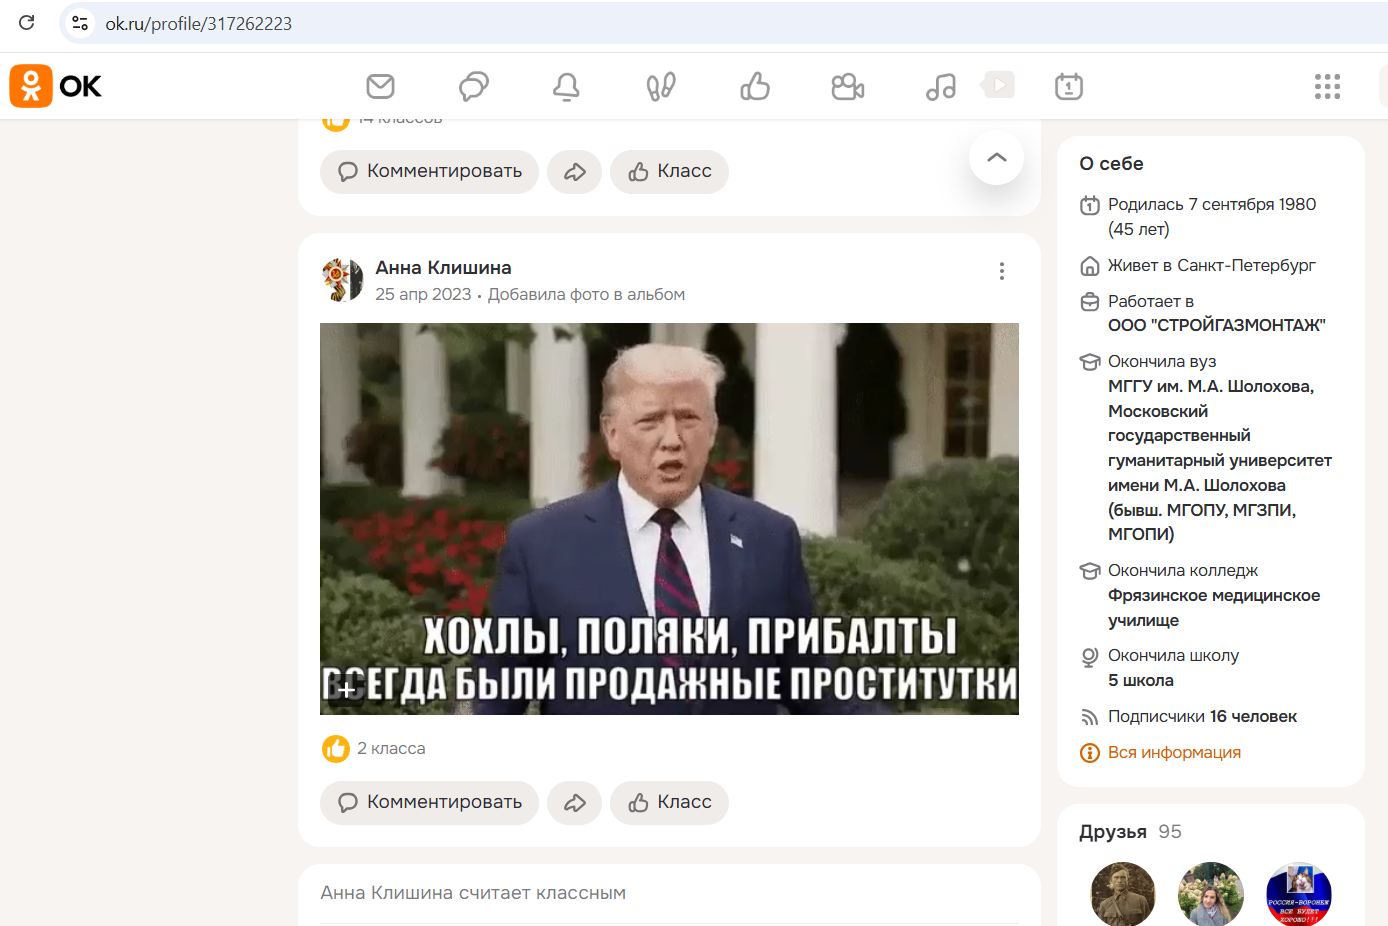Open the notifications bell icon
This screenshot has width=1388, height=926.
(566, 87)
